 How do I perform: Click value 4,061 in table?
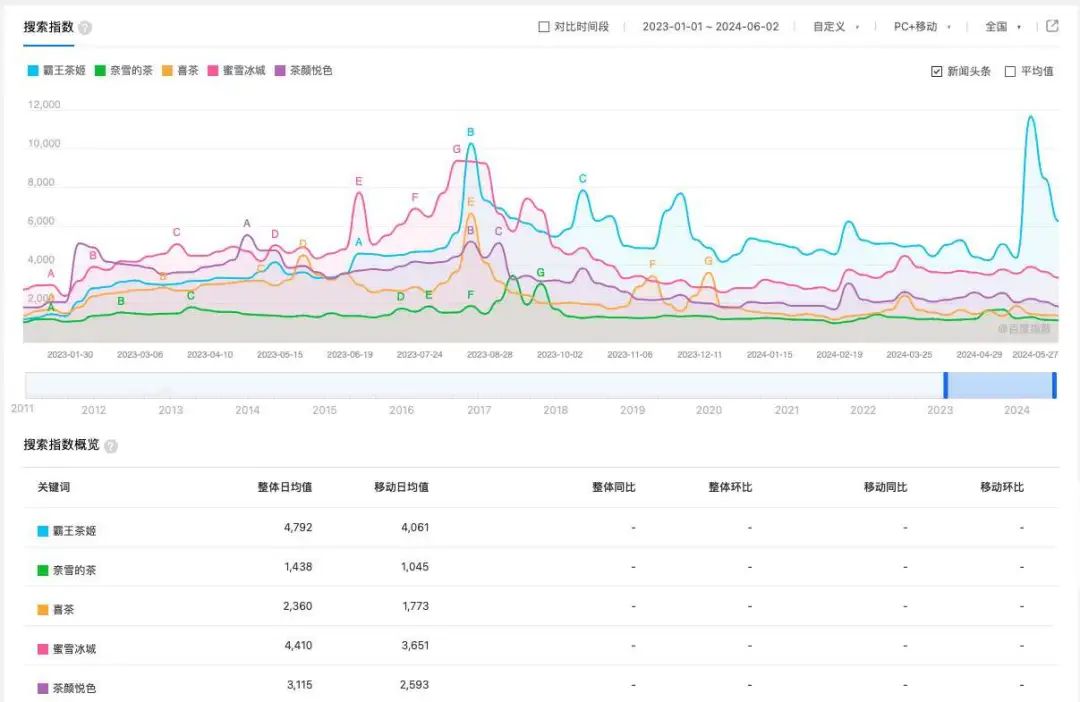[415, 528]
